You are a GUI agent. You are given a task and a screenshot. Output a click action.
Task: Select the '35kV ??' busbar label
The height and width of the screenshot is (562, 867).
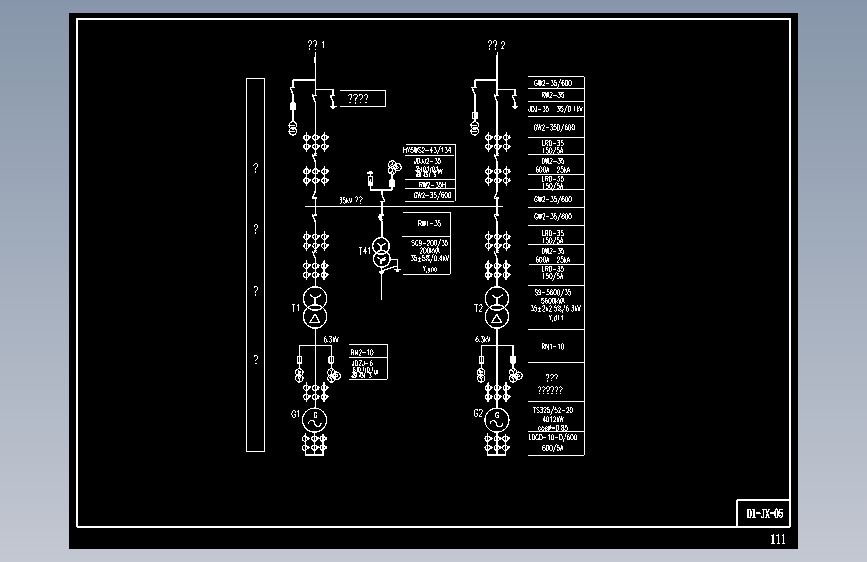click(351, 200)
